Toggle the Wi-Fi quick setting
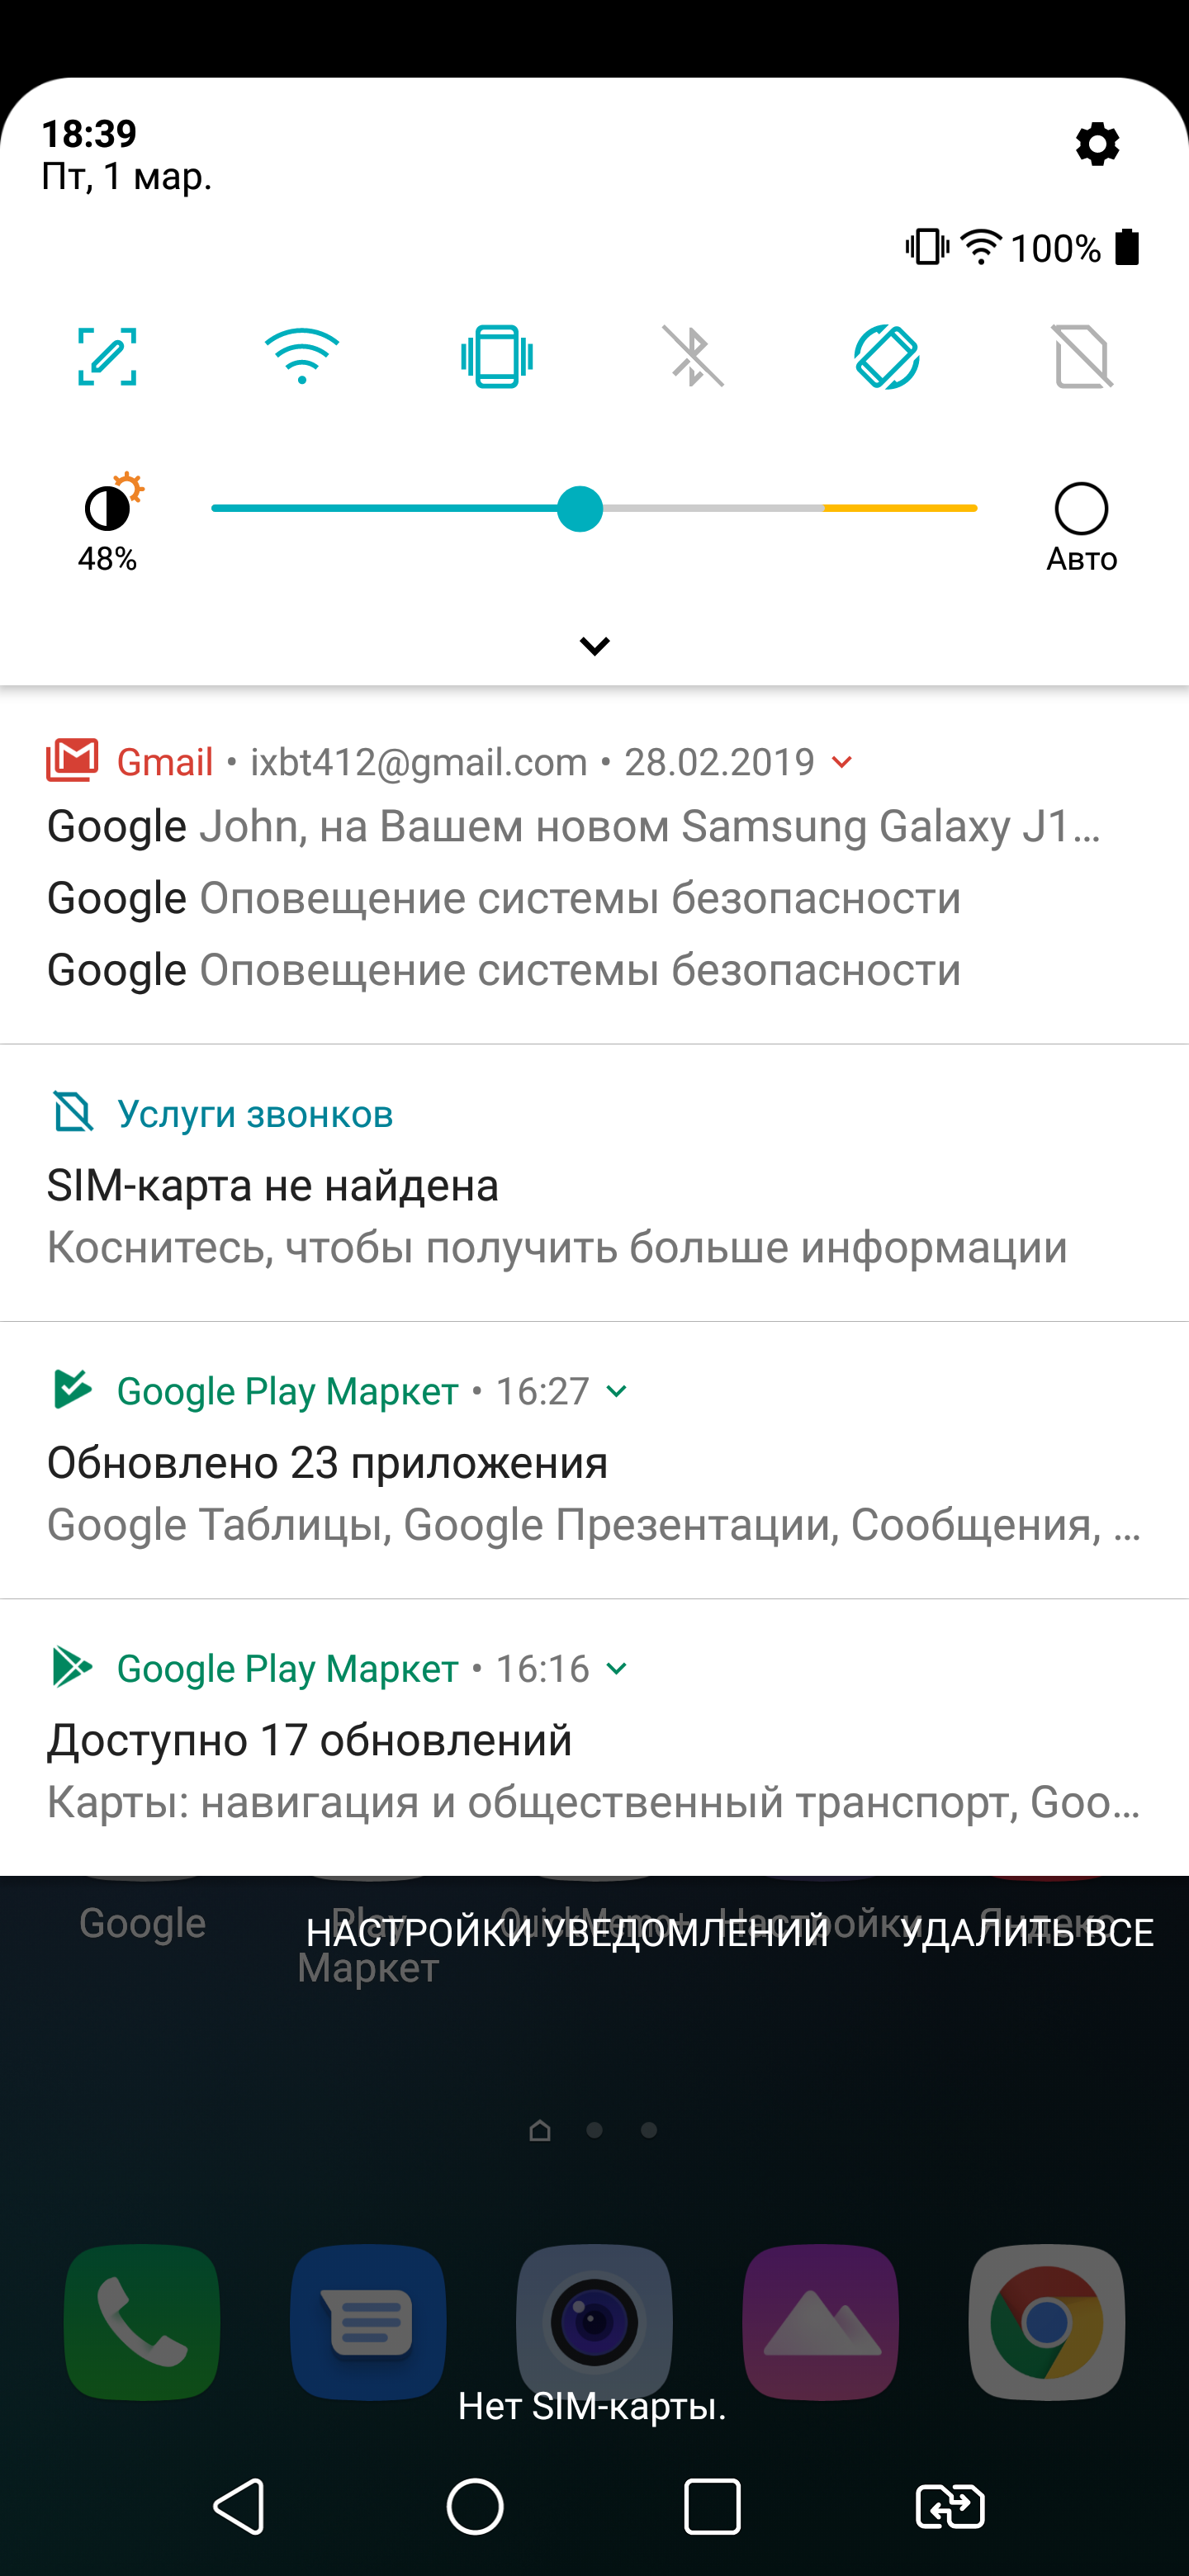Image resolution: width=1189 pixels, height=2576 pixels. coord(302,357)
